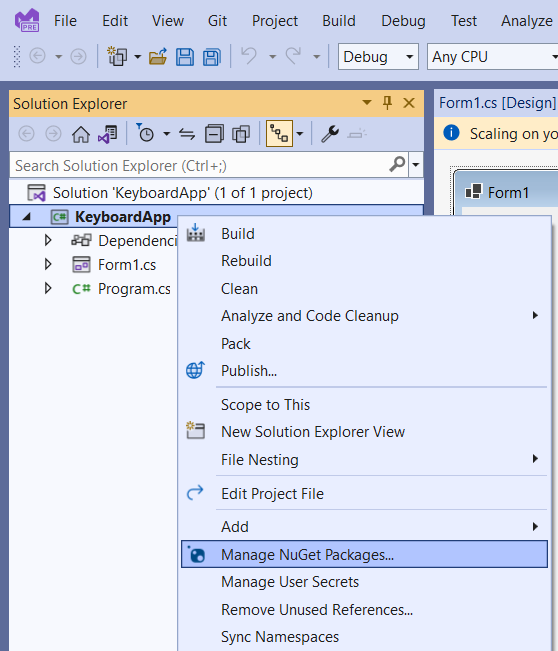Click the Pending Changes Filter clock icon
The width and height of the screenshot is (558, 651).
(x=145, y=133)
